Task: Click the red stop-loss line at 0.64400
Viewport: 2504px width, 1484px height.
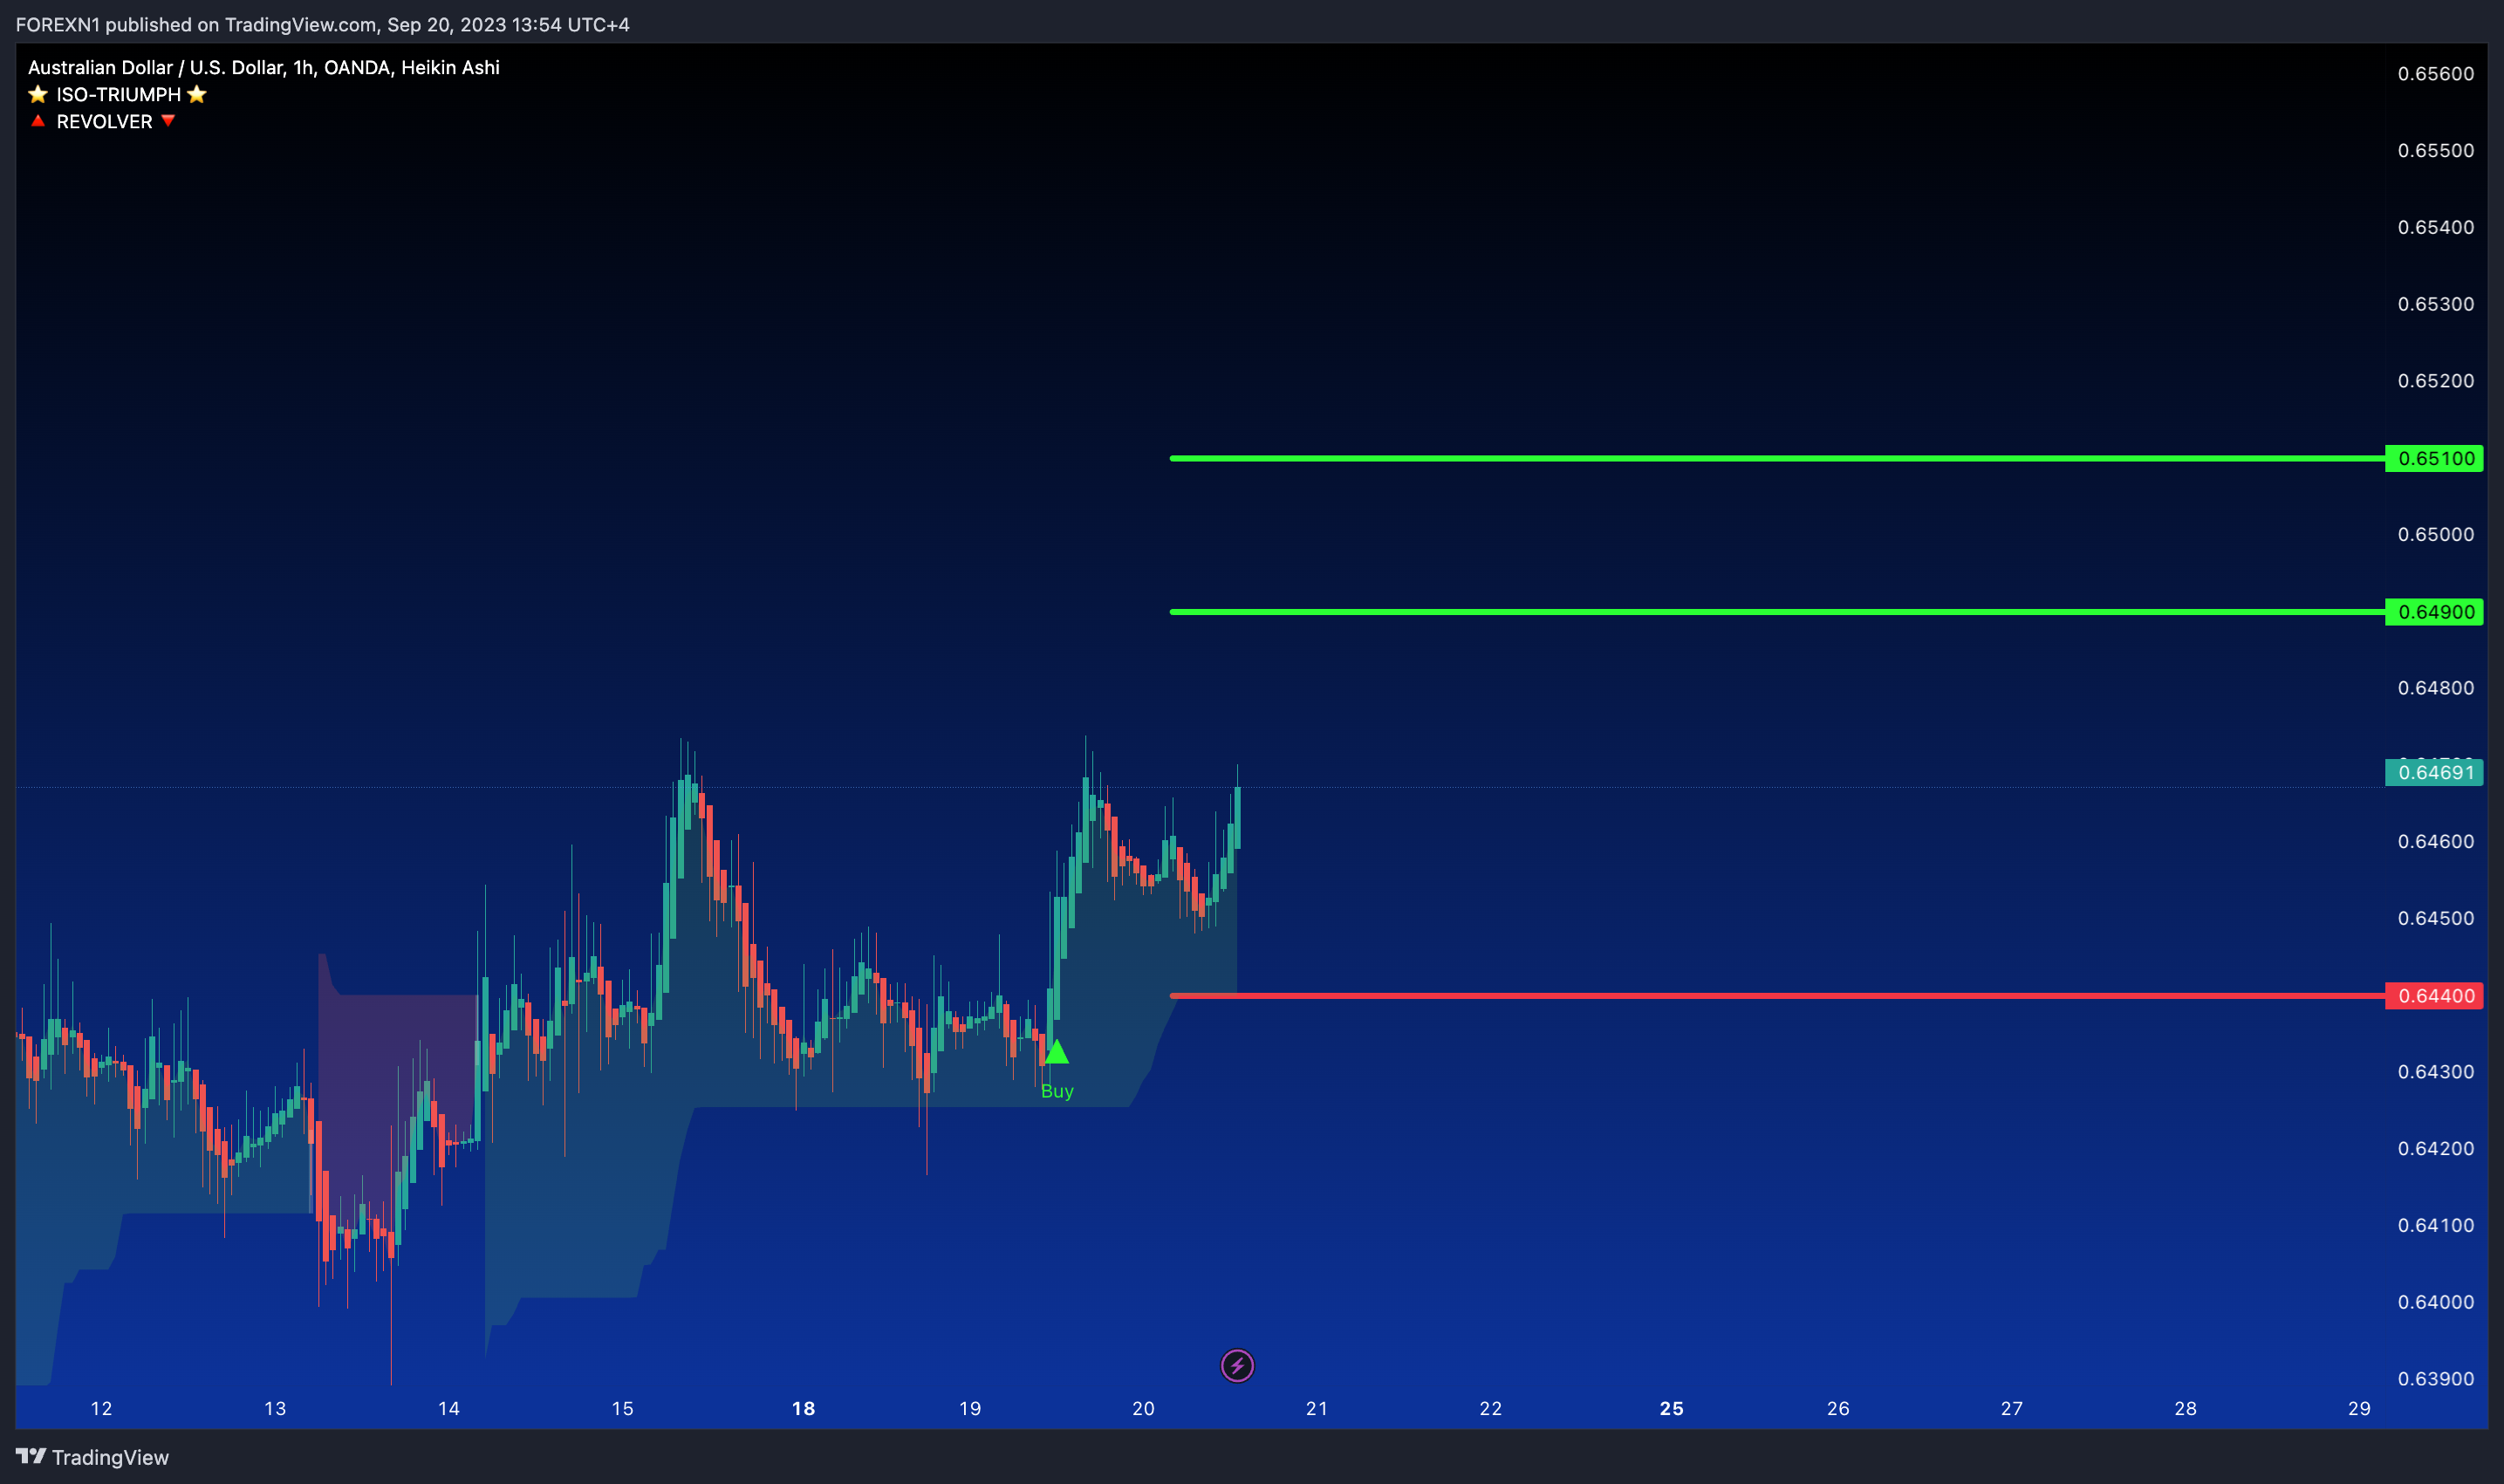Action: coord(1777,996)
